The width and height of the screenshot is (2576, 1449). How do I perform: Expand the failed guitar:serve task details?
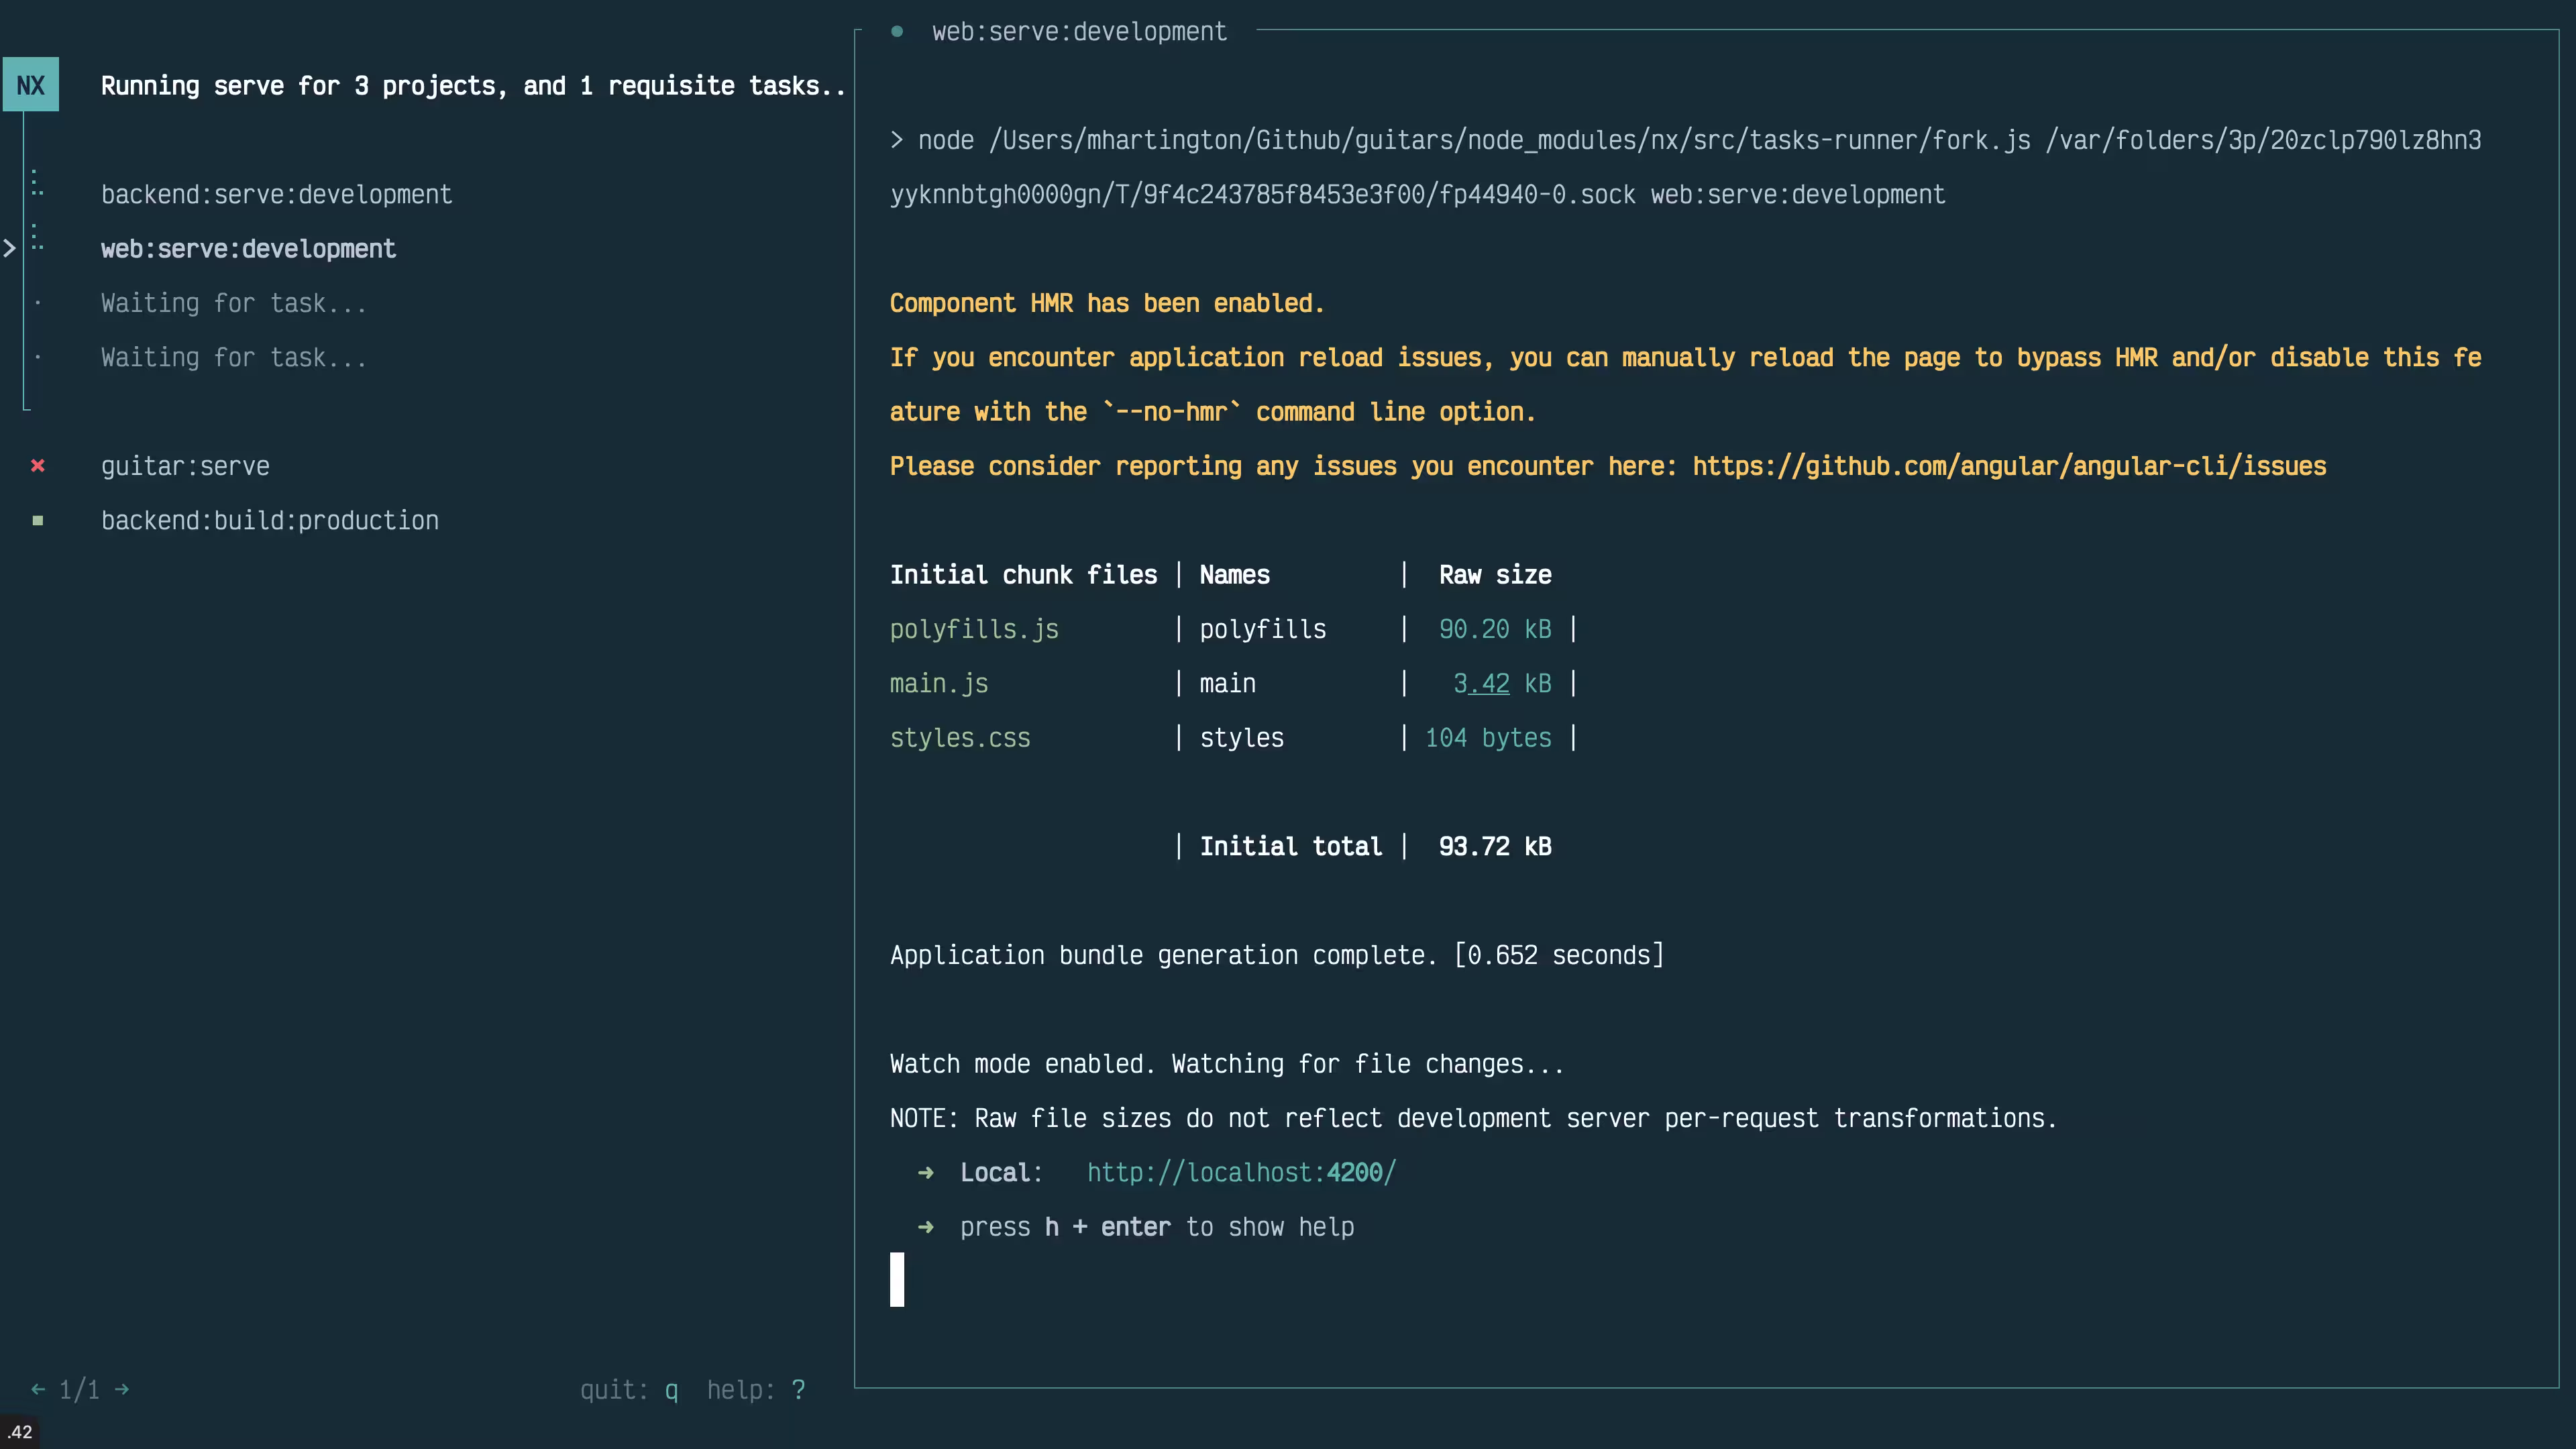tap(186, 465)
